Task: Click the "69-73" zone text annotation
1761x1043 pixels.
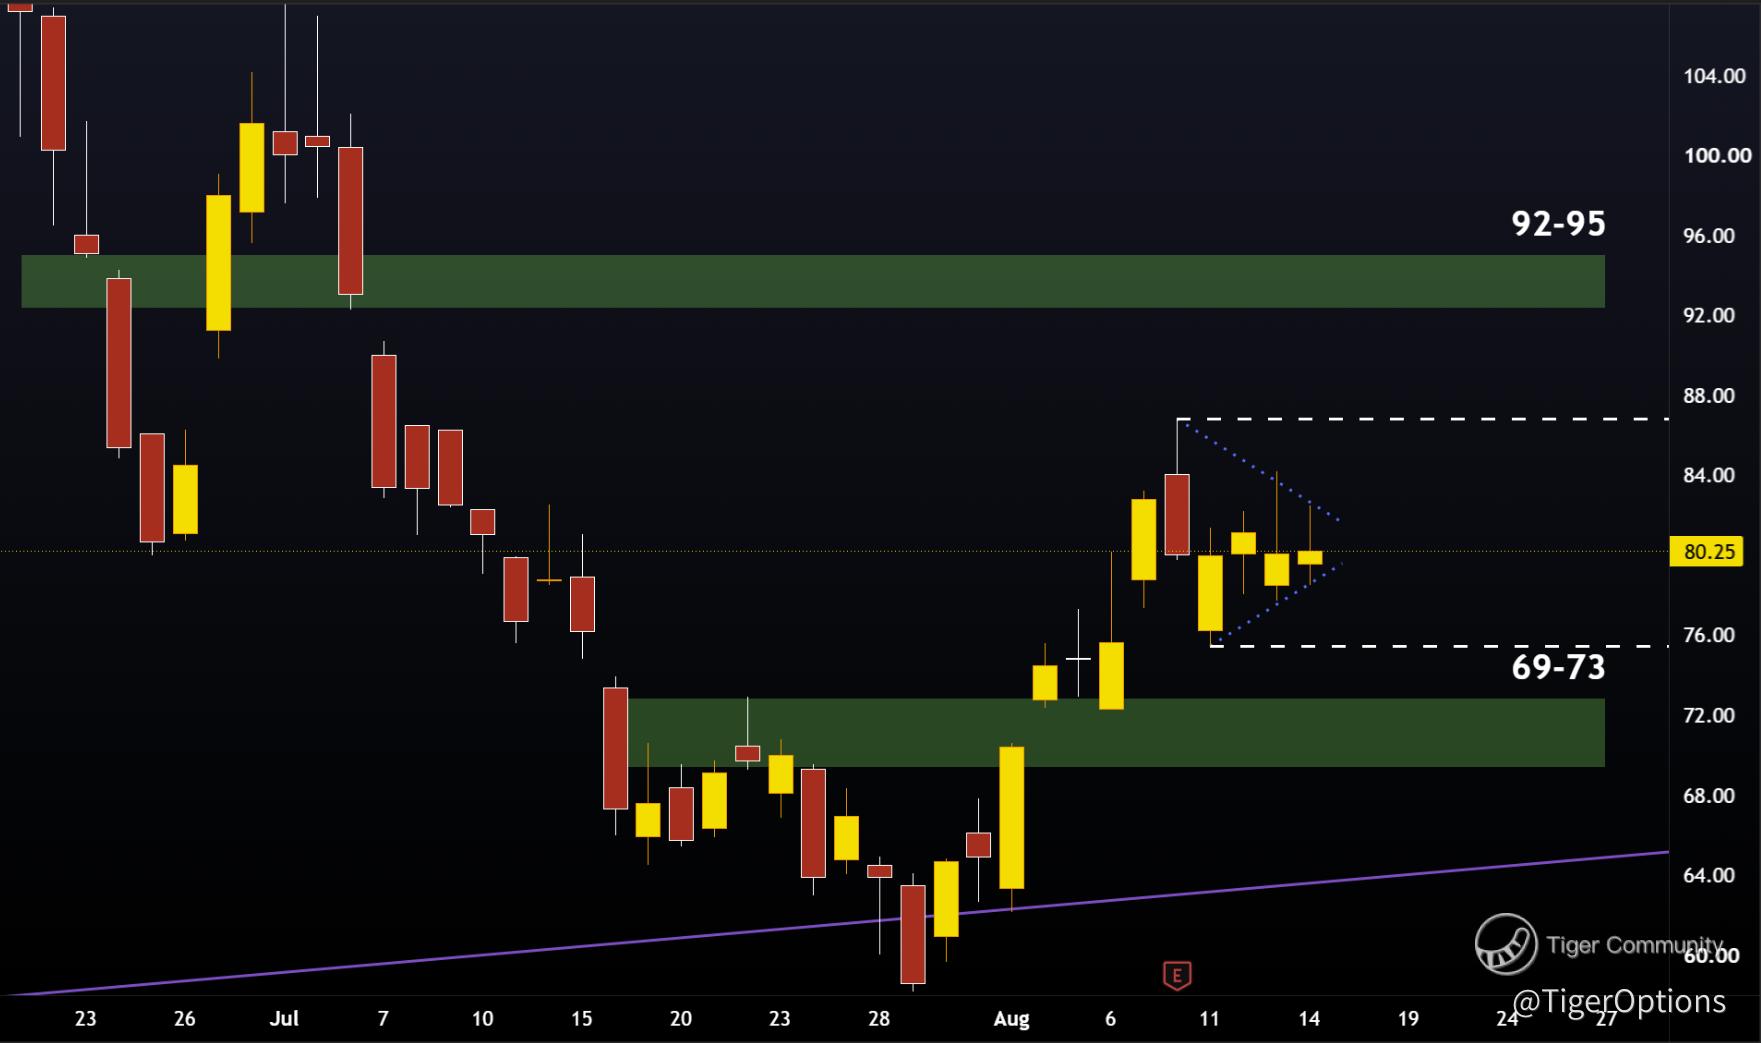Action: click(x=1558, y=667)
